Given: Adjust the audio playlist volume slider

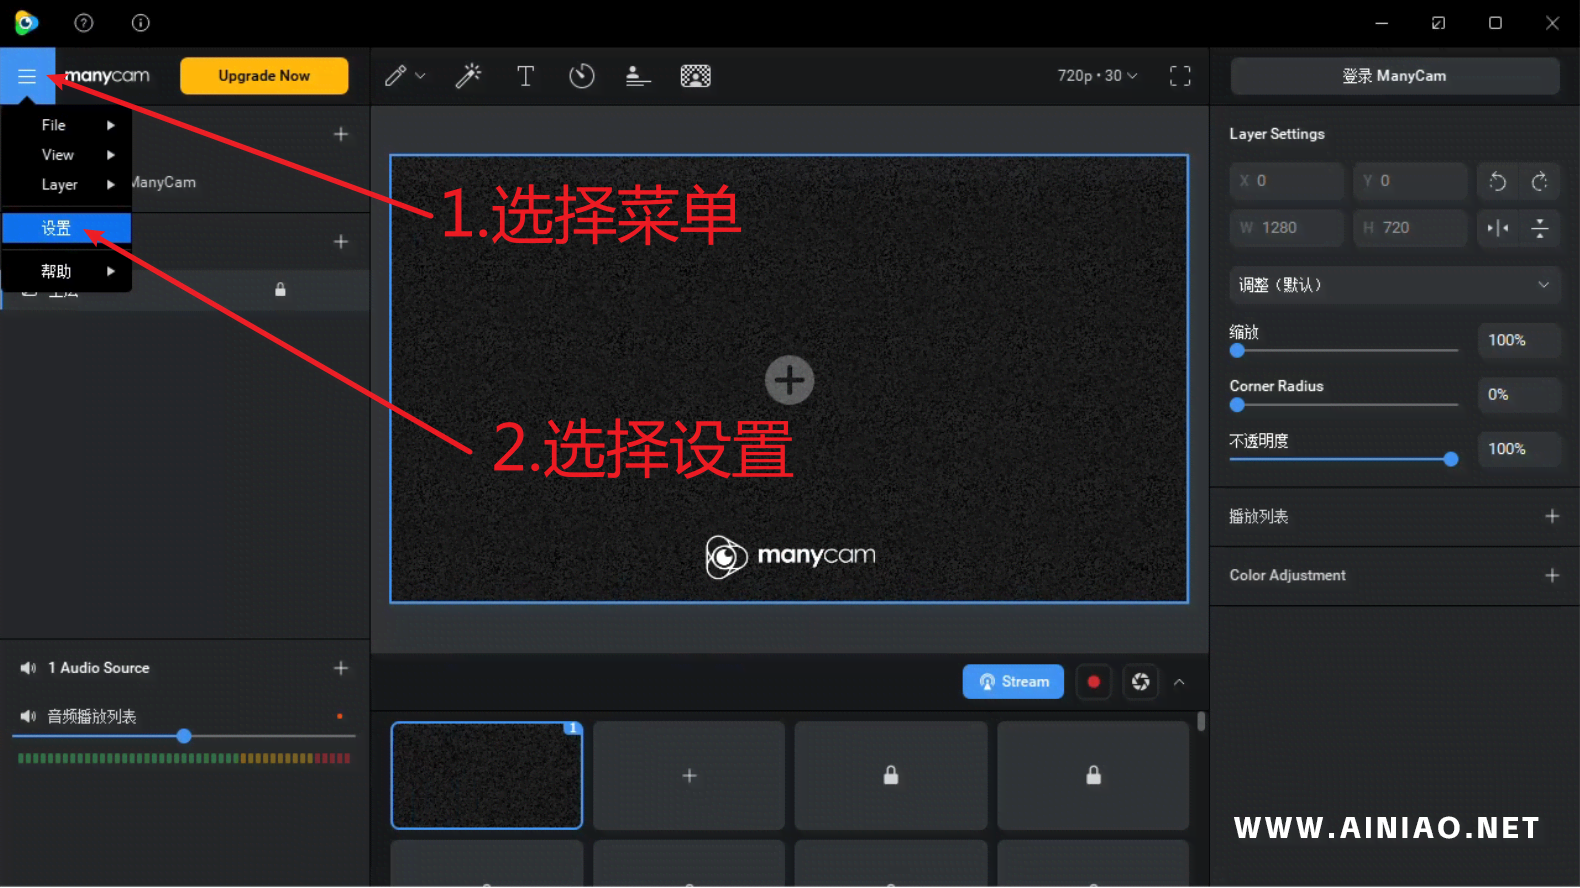Looking at the screenshot, I should (x=184, y=736).
